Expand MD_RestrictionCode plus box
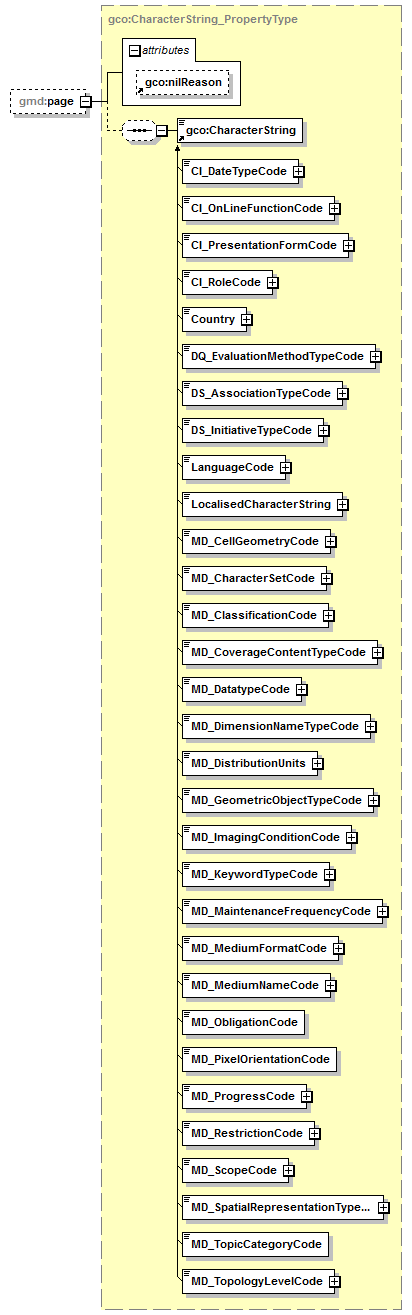 click(x=315, y=1133)
